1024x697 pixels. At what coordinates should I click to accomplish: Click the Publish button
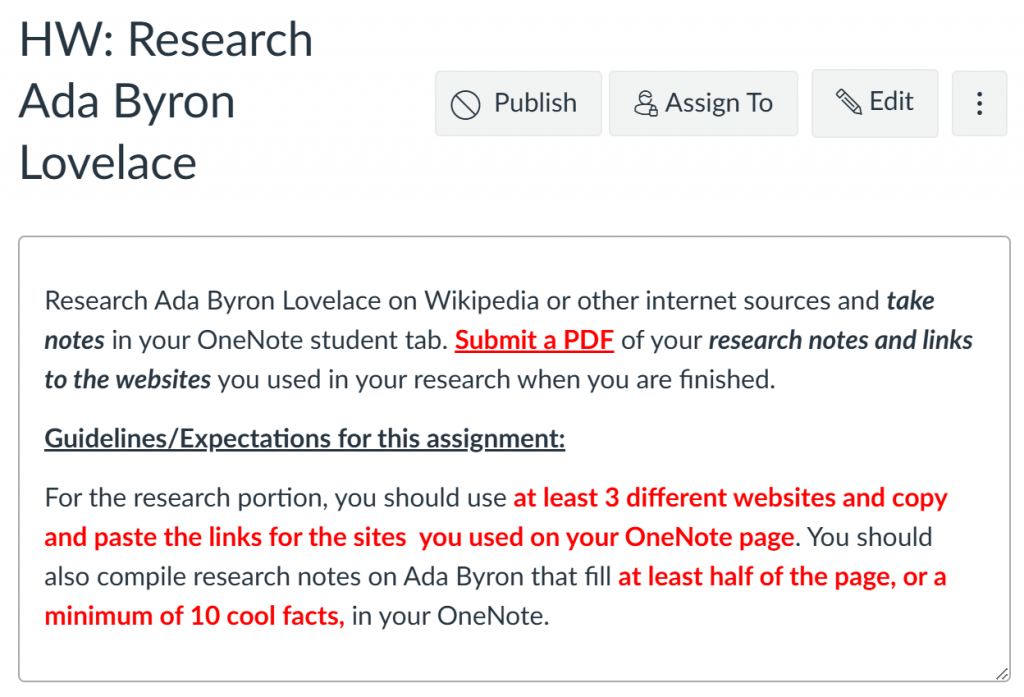click(518, 103)
